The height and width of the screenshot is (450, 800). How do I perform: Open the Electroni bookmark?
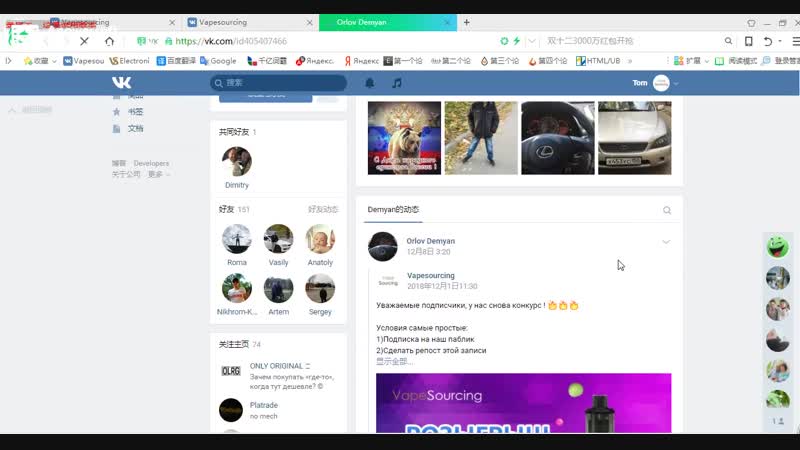click(x=129, y=61)
